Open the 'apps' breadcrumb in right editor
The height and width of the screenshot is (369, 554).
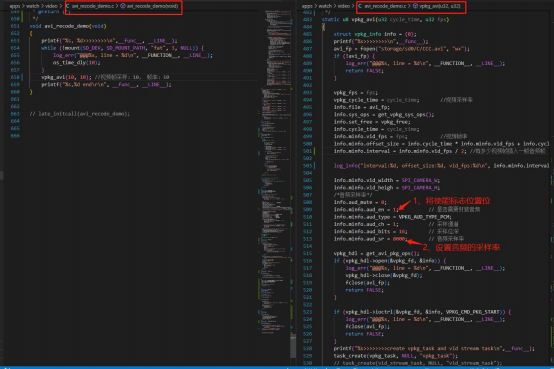coord(307,6)
